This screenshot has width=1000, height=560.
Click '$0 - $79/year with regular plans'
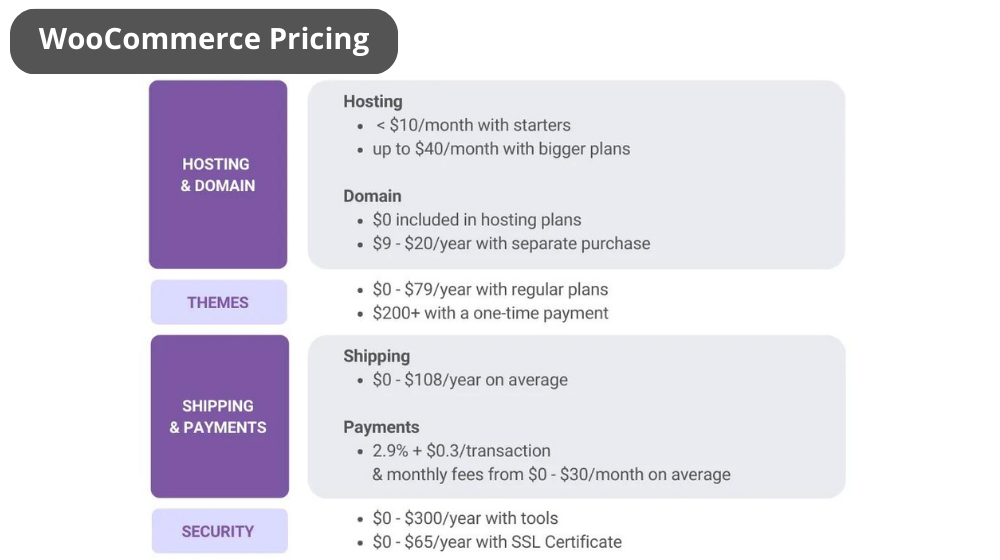click(x=490, y=289)
